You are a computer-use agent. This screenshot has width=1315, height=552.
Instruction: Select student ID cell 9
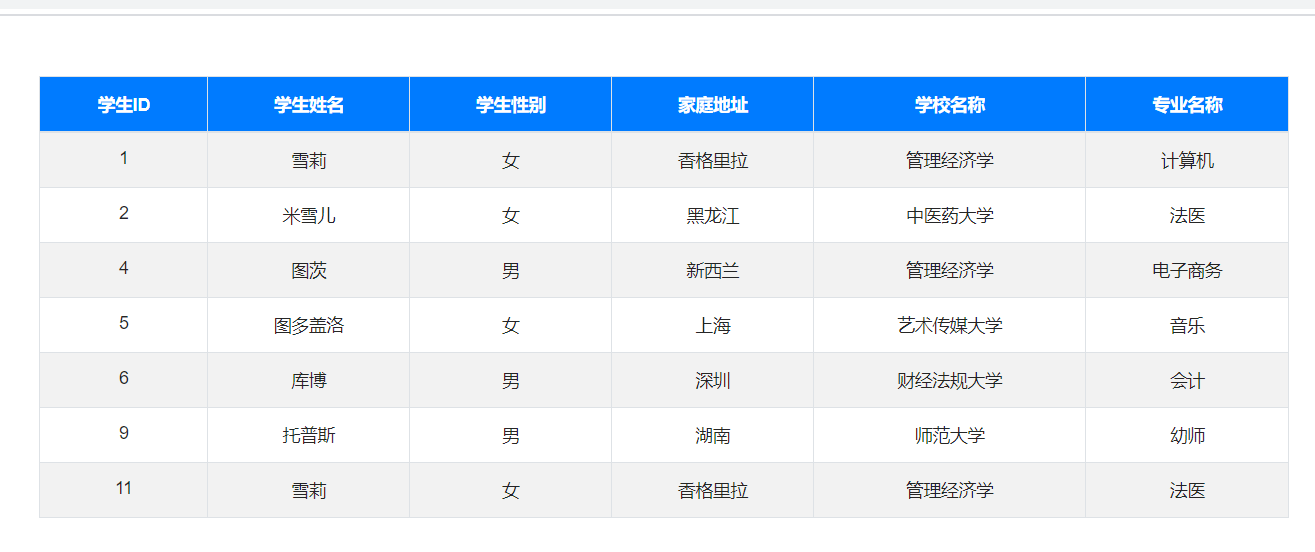[124, 435]
